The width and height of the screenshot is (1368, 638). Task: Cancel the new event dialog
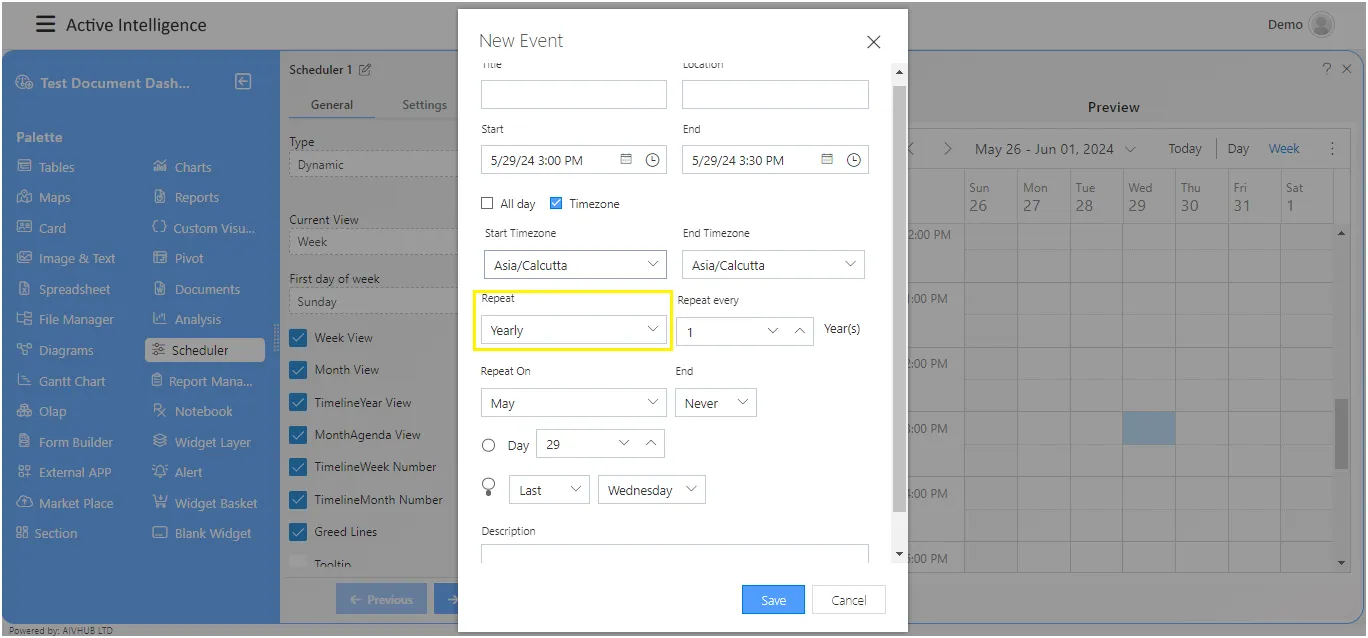(x=848, y=600)
